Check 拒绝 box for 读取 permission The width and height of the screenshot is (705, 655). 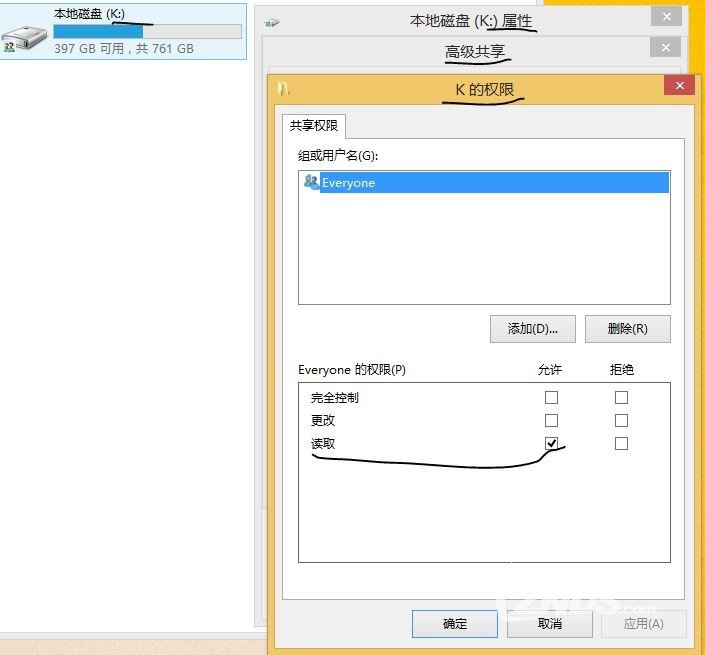tap(621, 443)
